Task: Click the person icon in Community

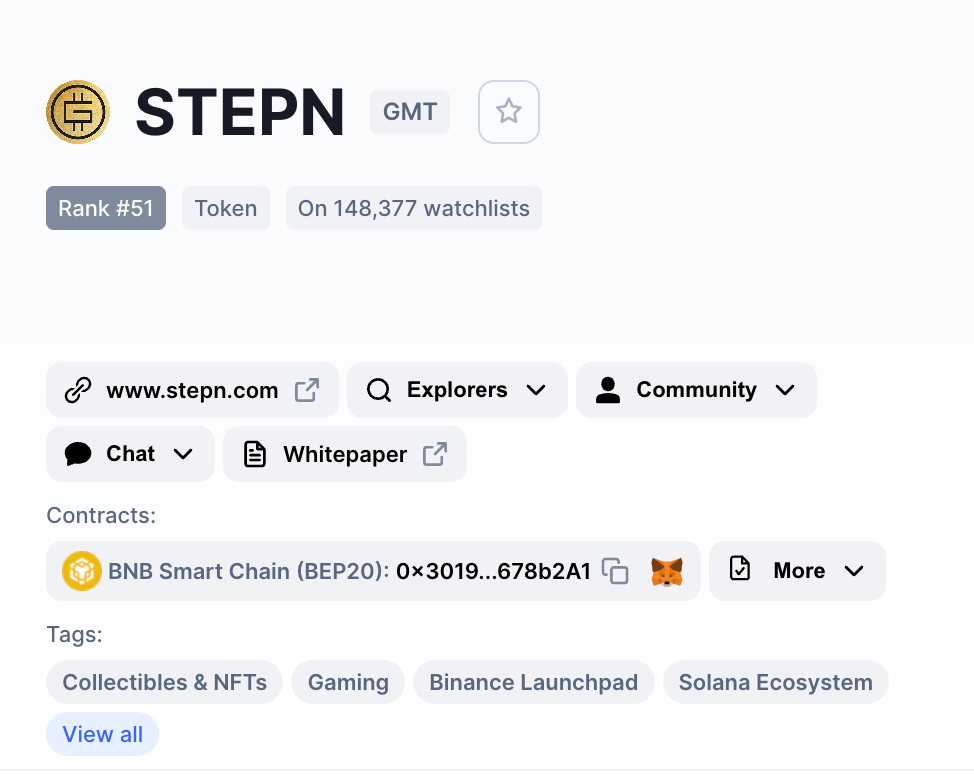Action: point(608,390)
